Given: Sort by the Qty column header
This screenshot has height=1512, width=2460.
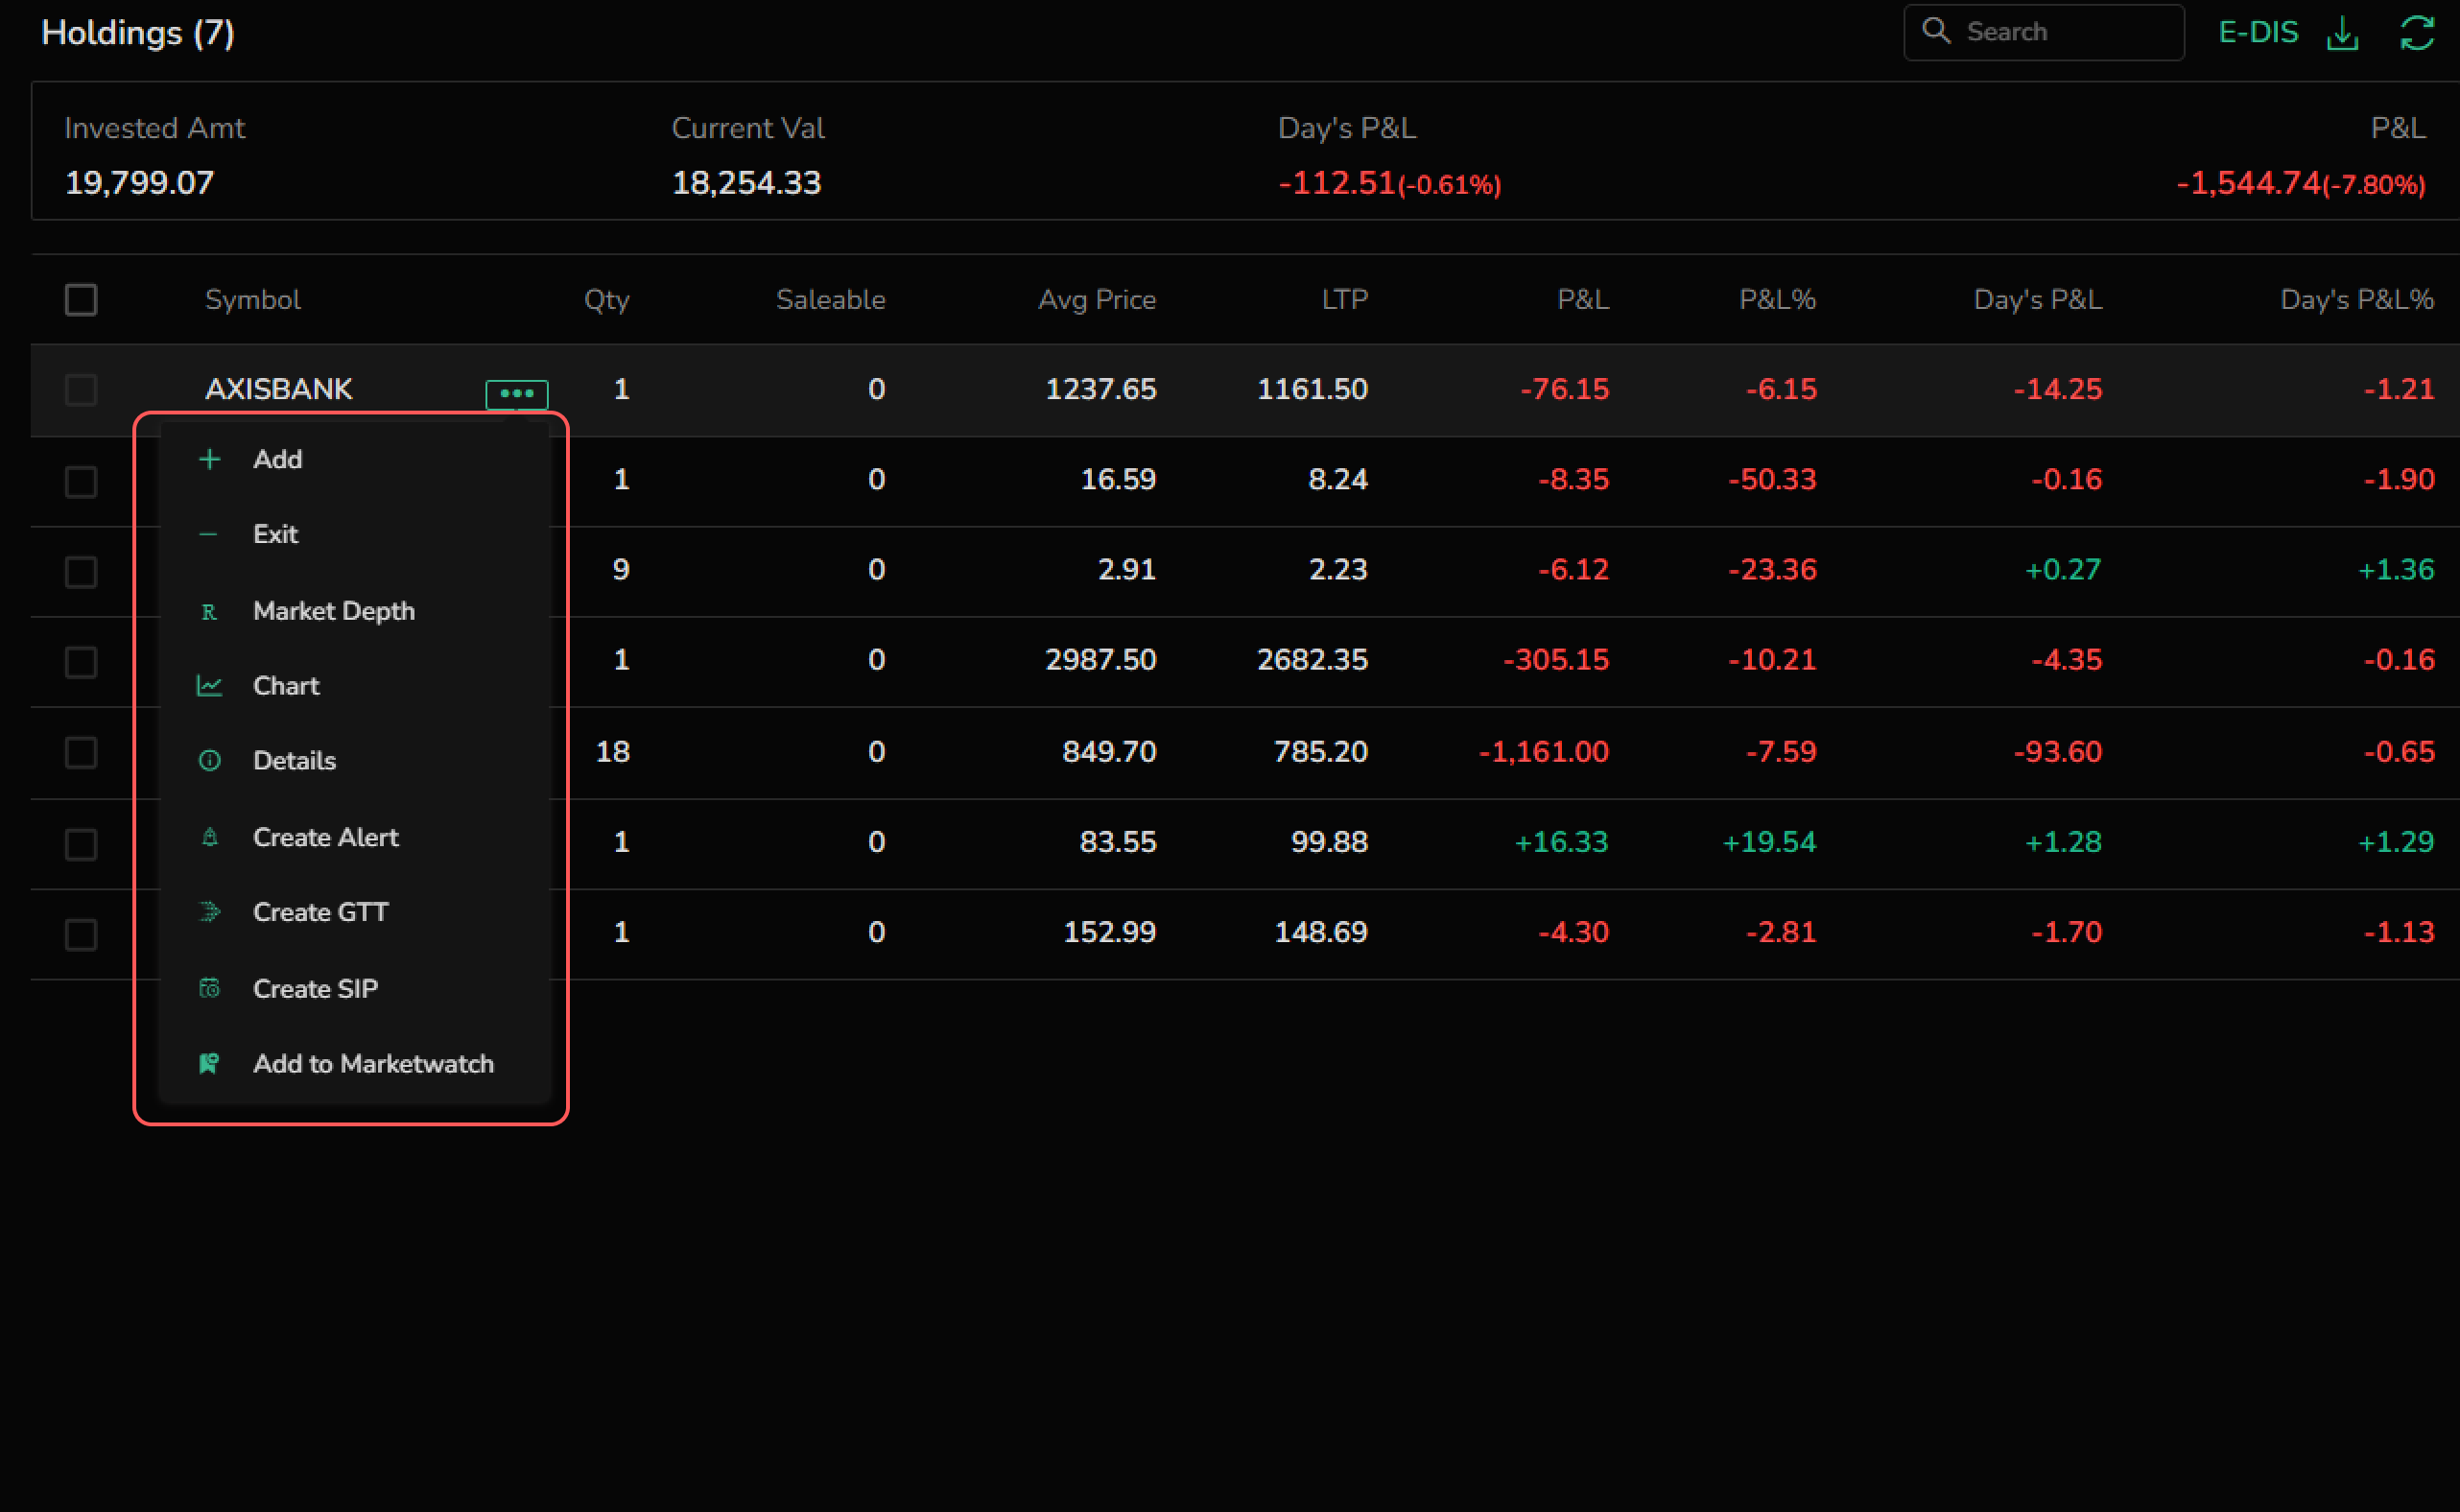Looking at the screenshot, I should tap(606, 299).
